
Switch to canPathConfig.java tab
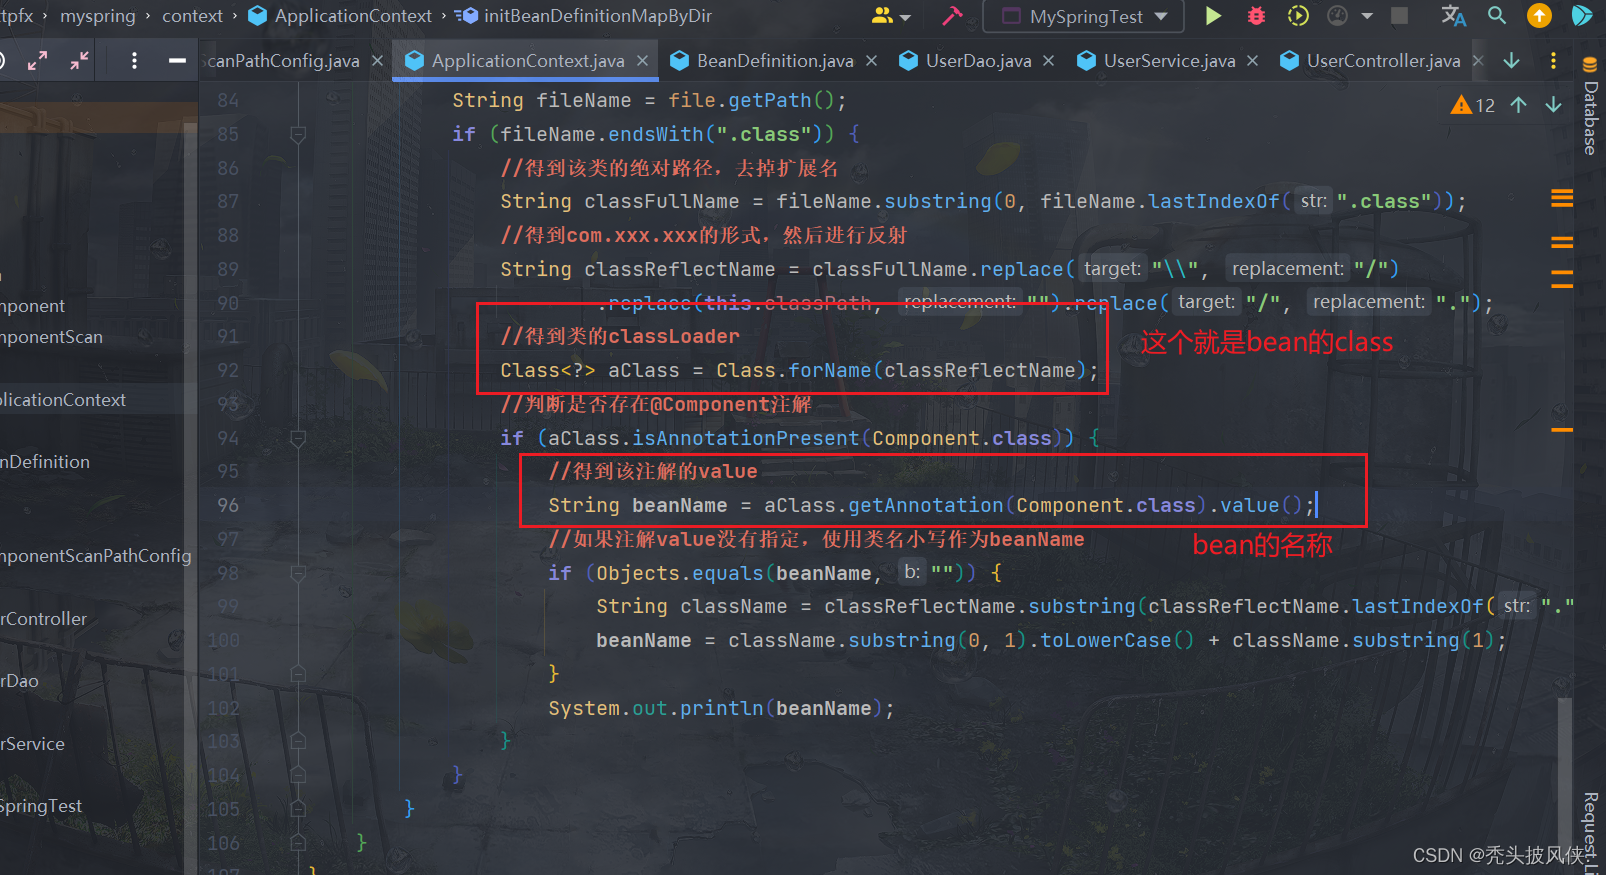click(283, 61)
